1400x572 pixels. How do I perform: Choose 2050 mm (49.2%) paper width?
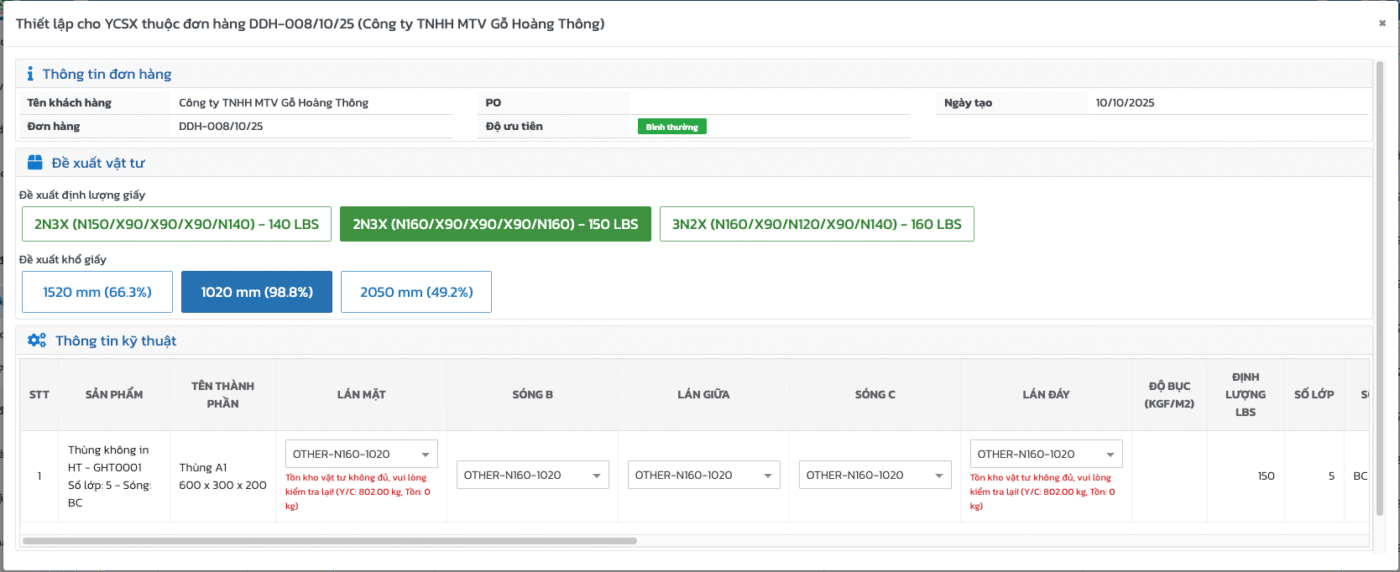(x=416, y=292)
